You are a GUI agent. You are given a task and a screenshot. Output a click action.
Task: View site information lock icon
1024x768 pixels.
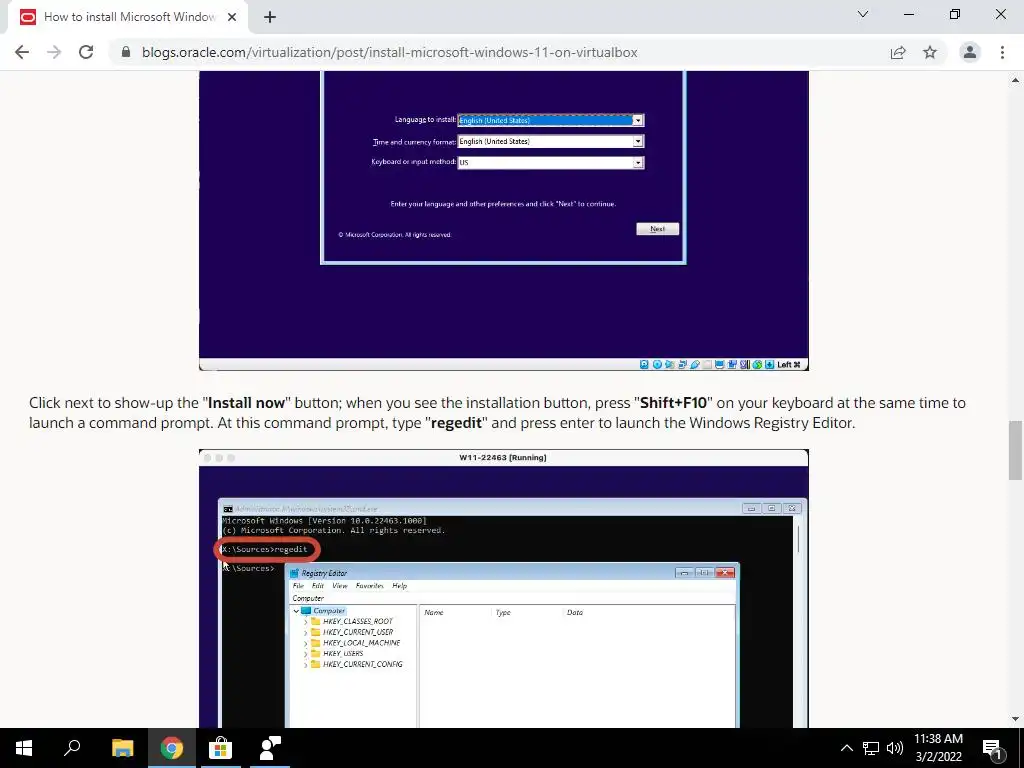(126, 52)
